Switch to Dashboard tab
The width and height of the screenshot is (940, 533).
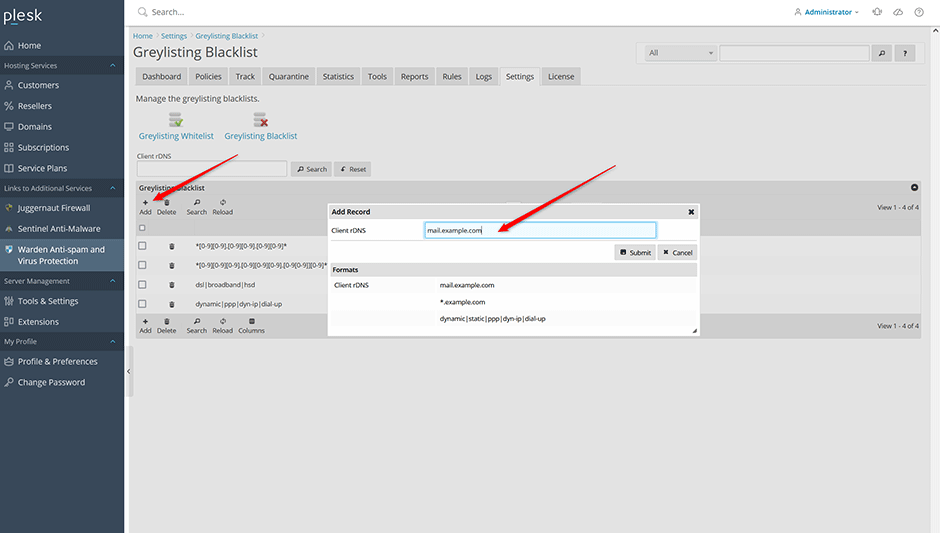click(x=161, y=77)
